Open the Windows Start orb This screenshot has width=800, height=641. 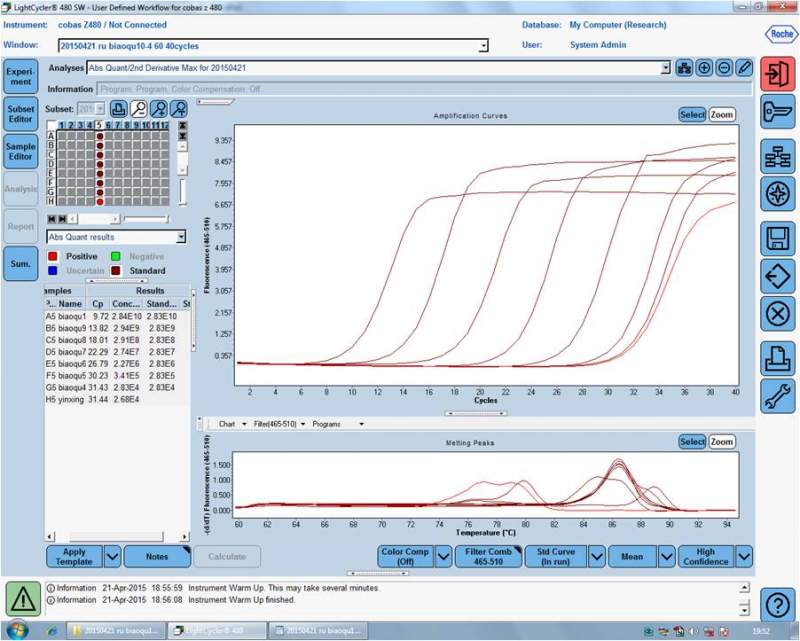[x=16, y=630]
